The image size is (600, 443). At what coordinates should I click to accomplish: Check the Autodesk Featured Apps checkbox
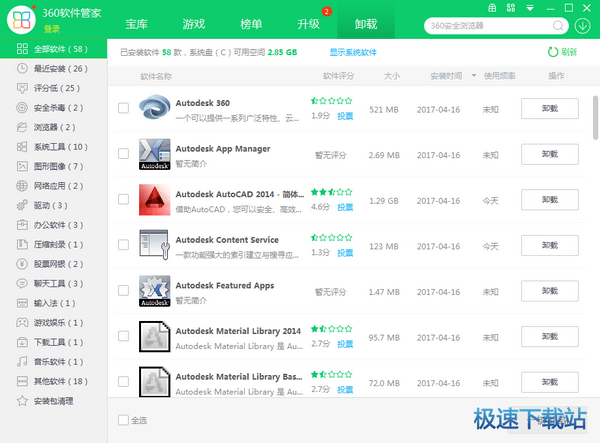(123, 290)
